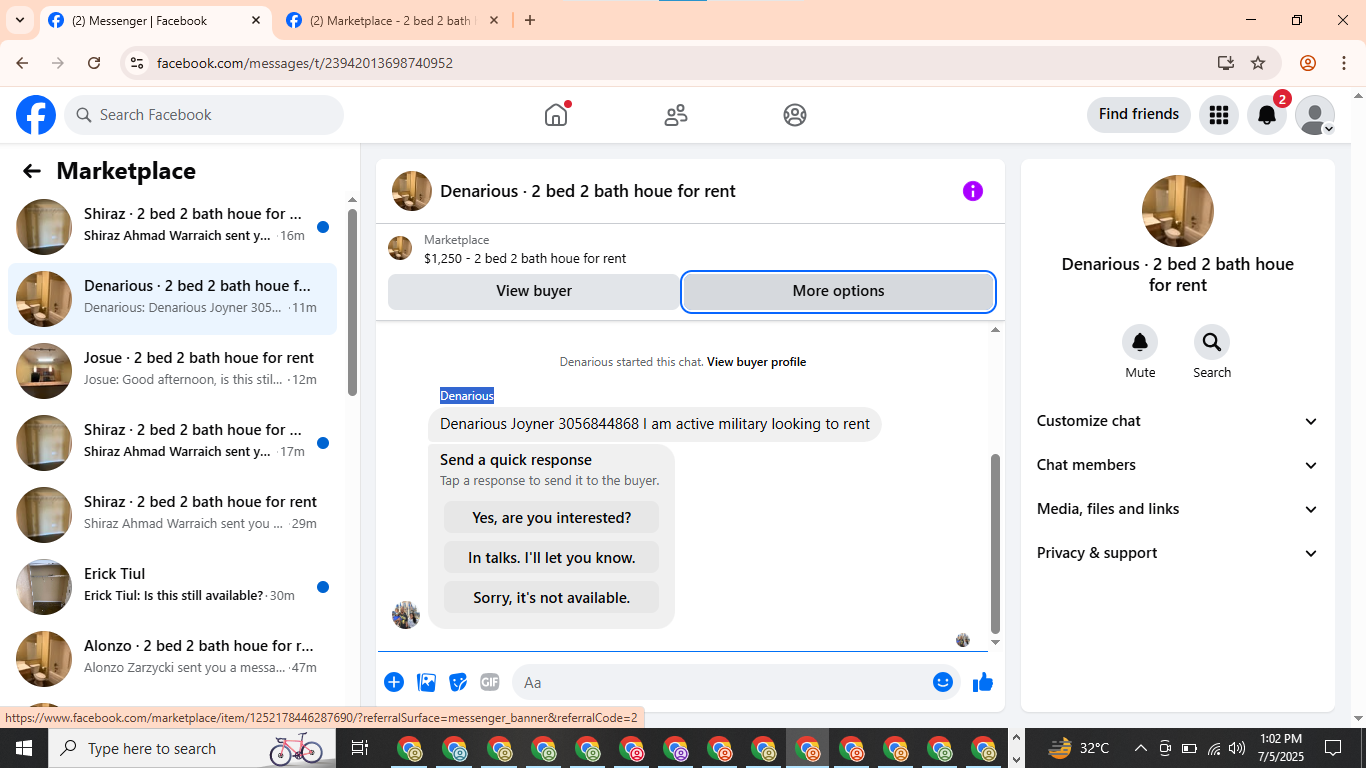The width and height of the screenshot is (1366, 768).
Task: Open the Chrome three-dot menu
Action: 1344,63
